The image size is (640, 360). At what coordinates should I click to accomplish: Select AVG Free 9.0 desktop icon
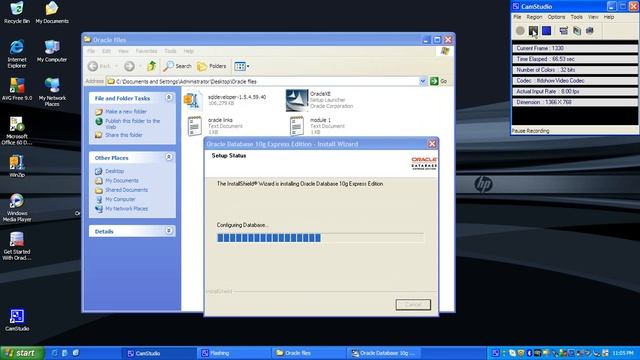[x=17, y=89]
